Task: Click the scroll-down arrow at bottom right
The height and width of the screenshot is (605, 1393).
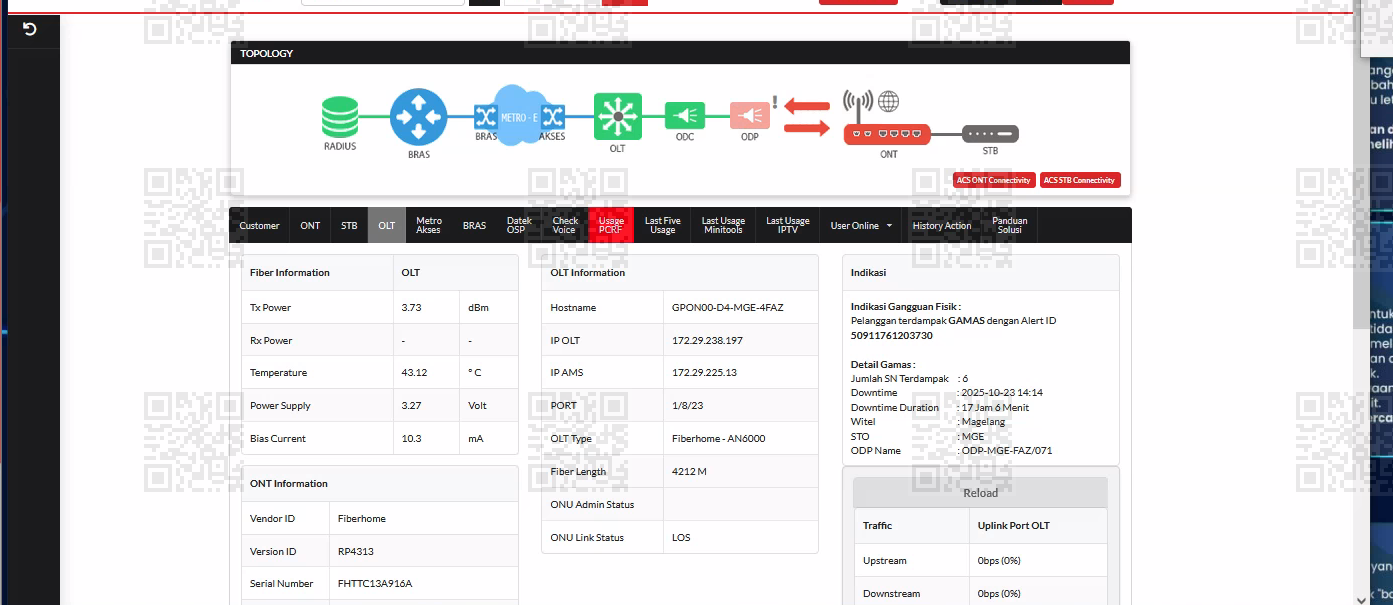Action: coord(1361,598)
